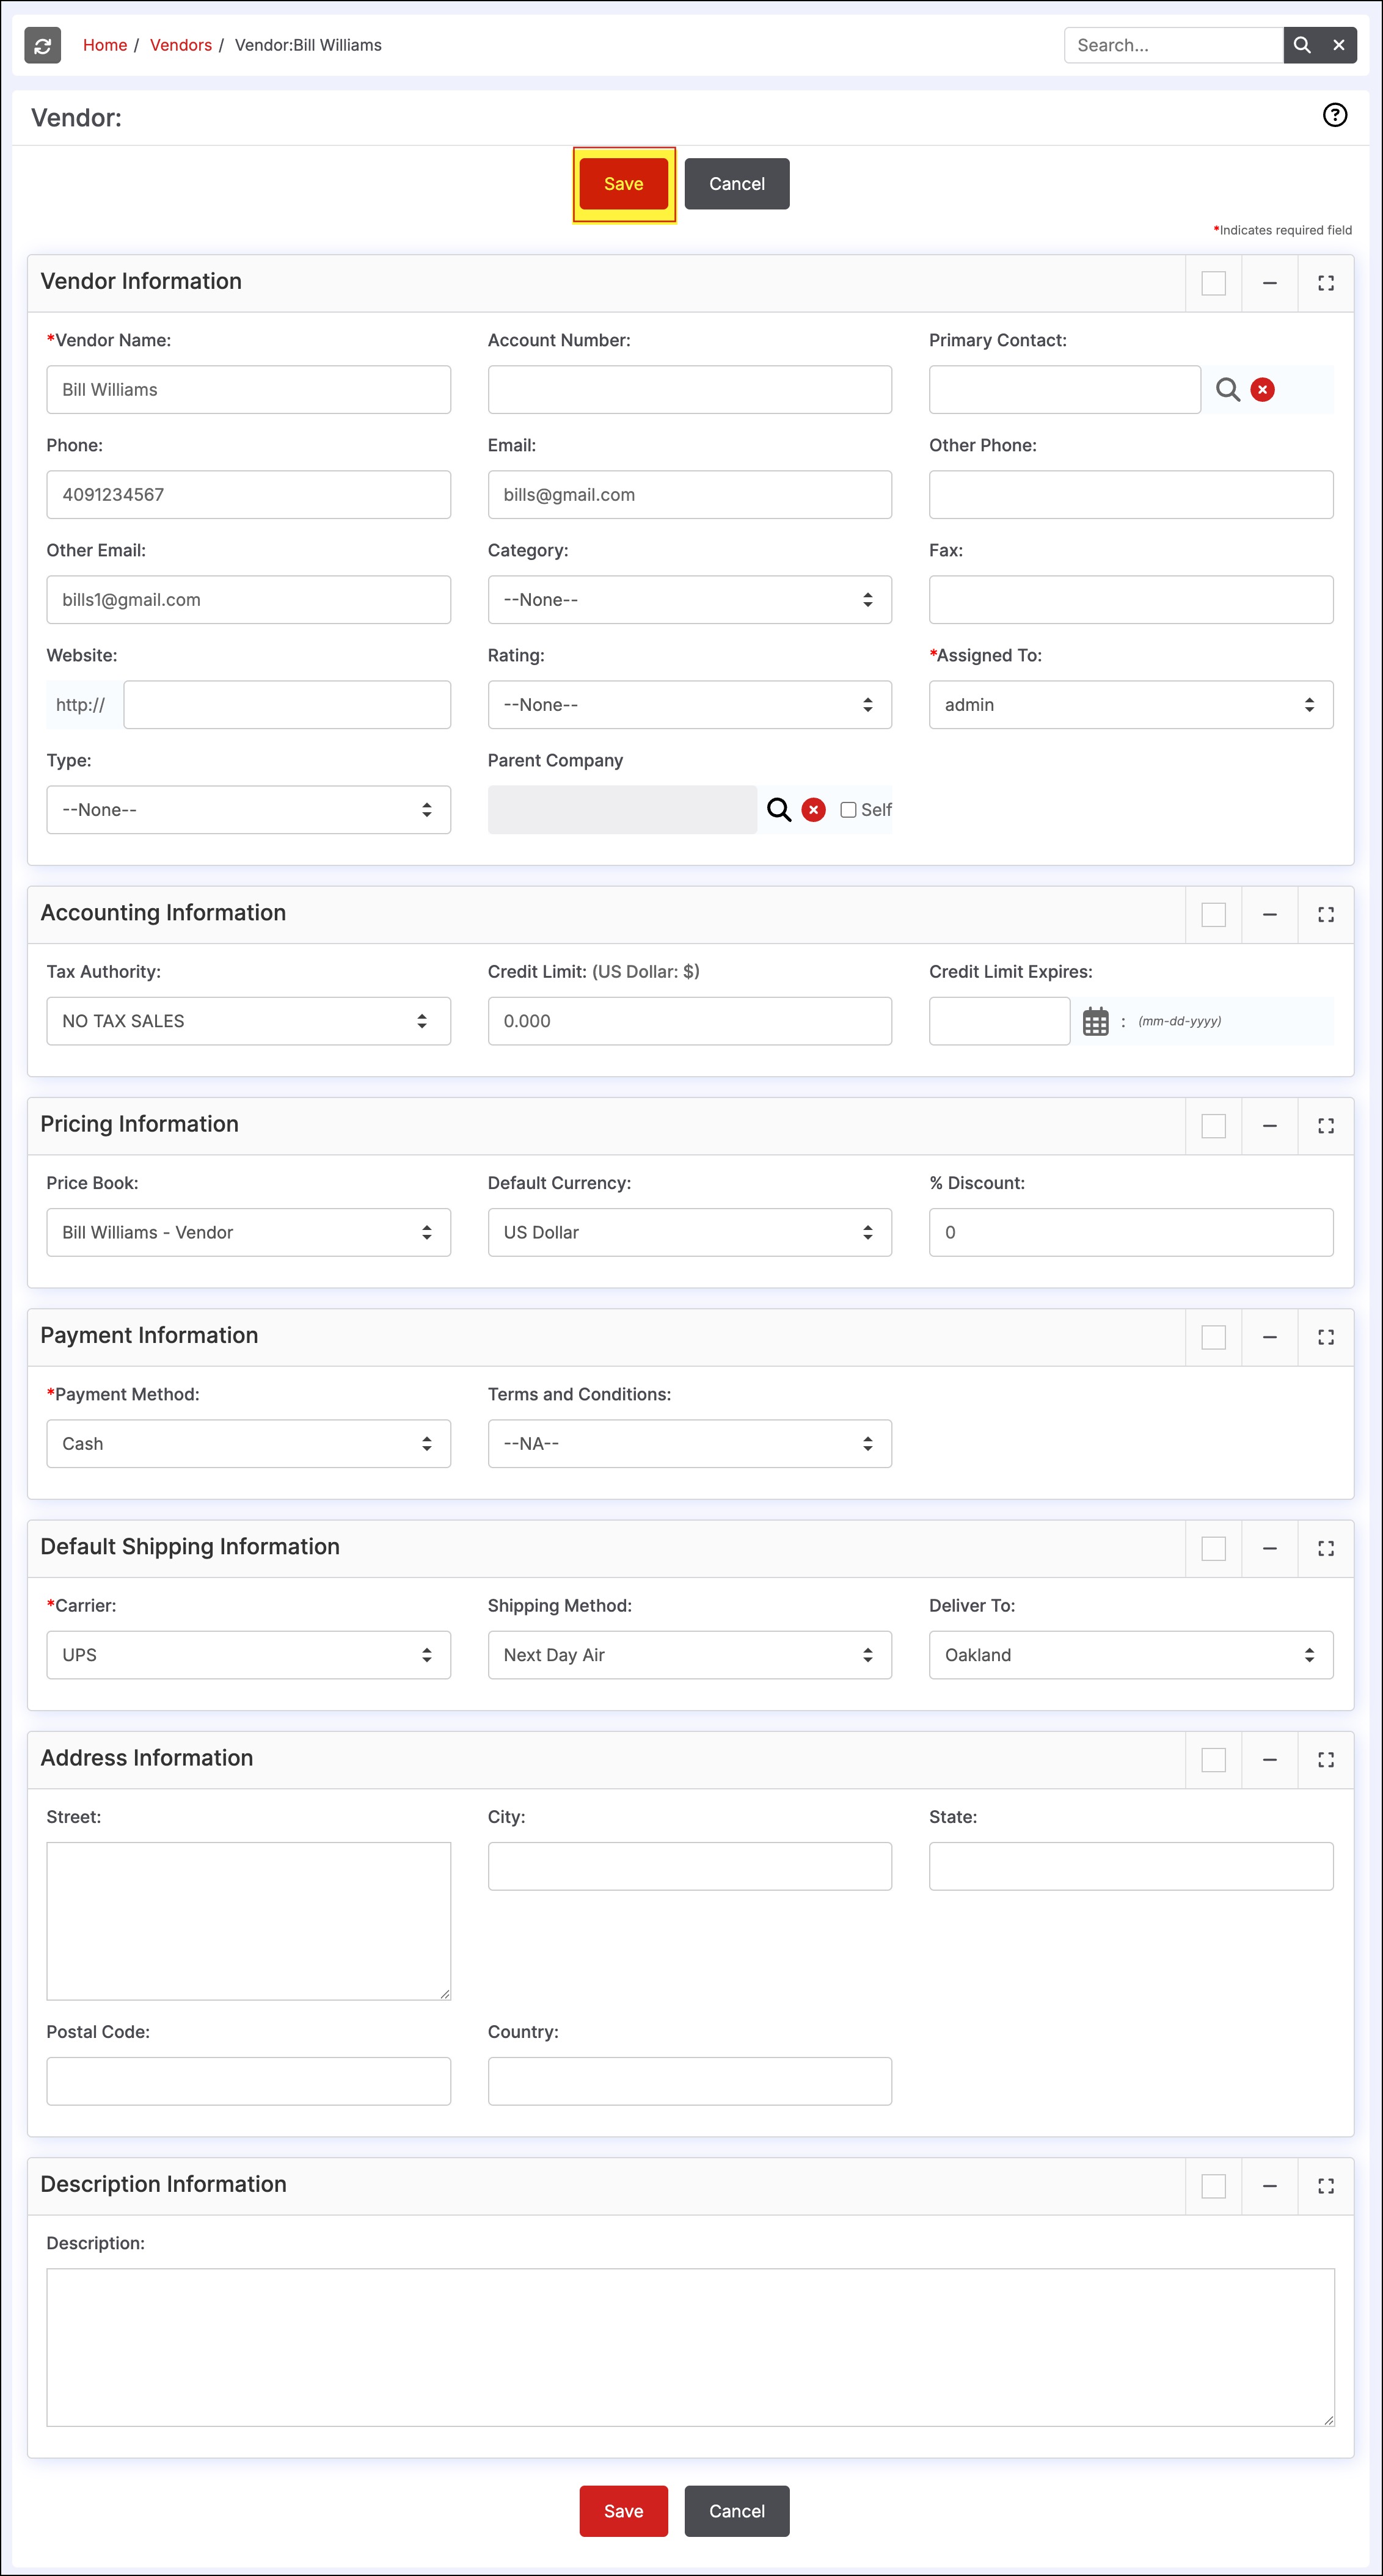
Task: Open the Terms and Conditions dropdown
Action: tap(689, 1443)
